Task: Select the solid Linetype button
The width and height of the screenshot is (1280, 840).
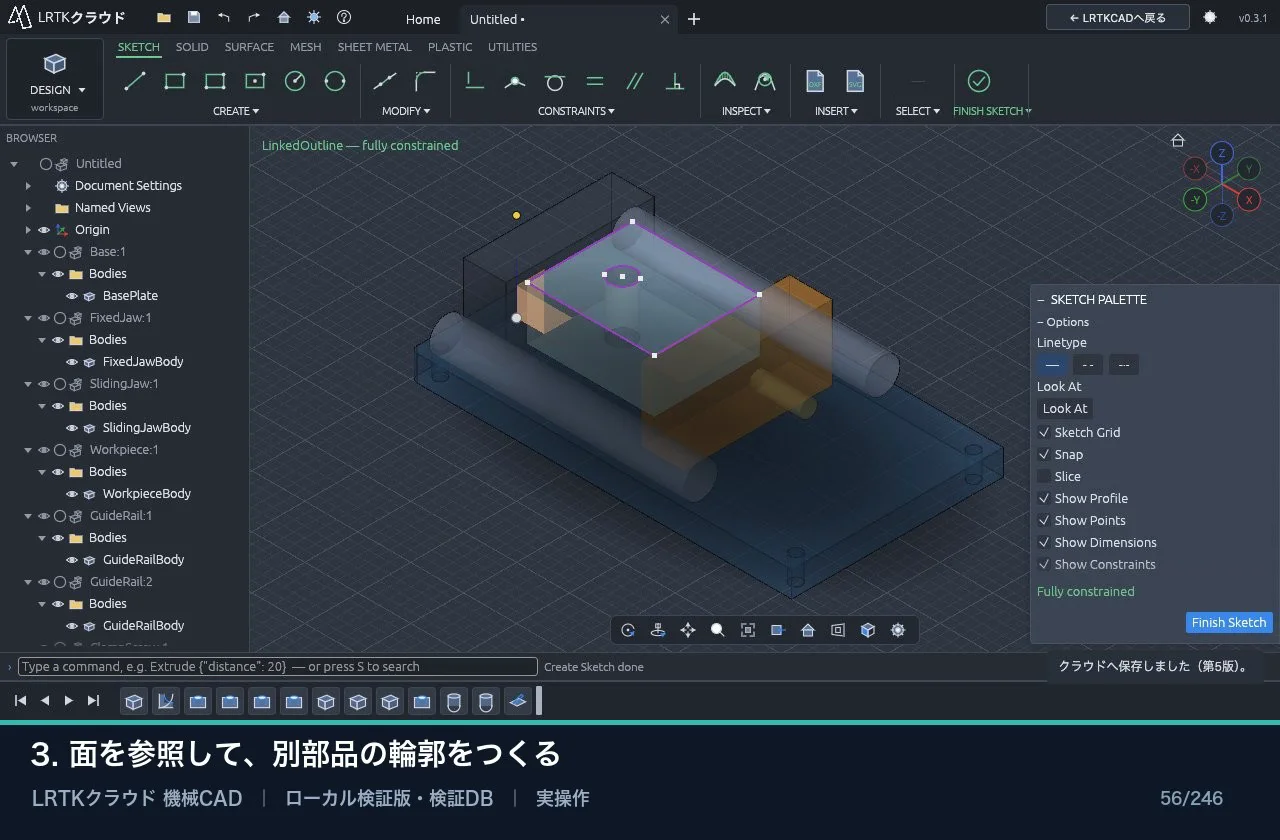Action: coord(1051,365)
